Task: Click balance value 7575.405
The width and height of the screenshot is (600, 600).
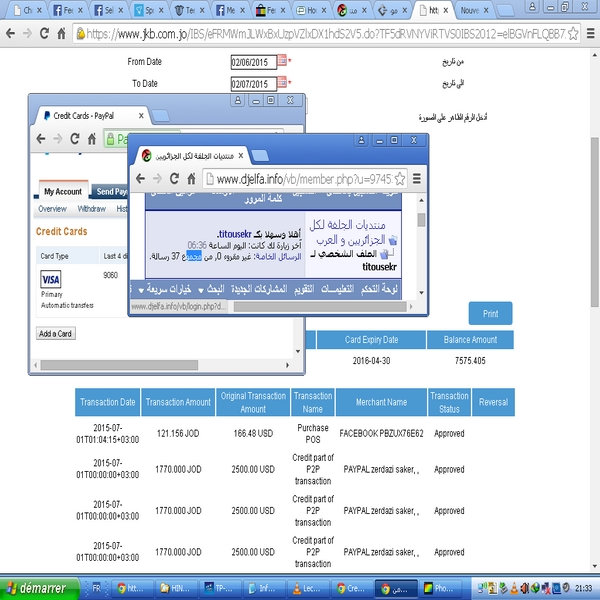Action: pyautogui.click(x=470, y=361)
